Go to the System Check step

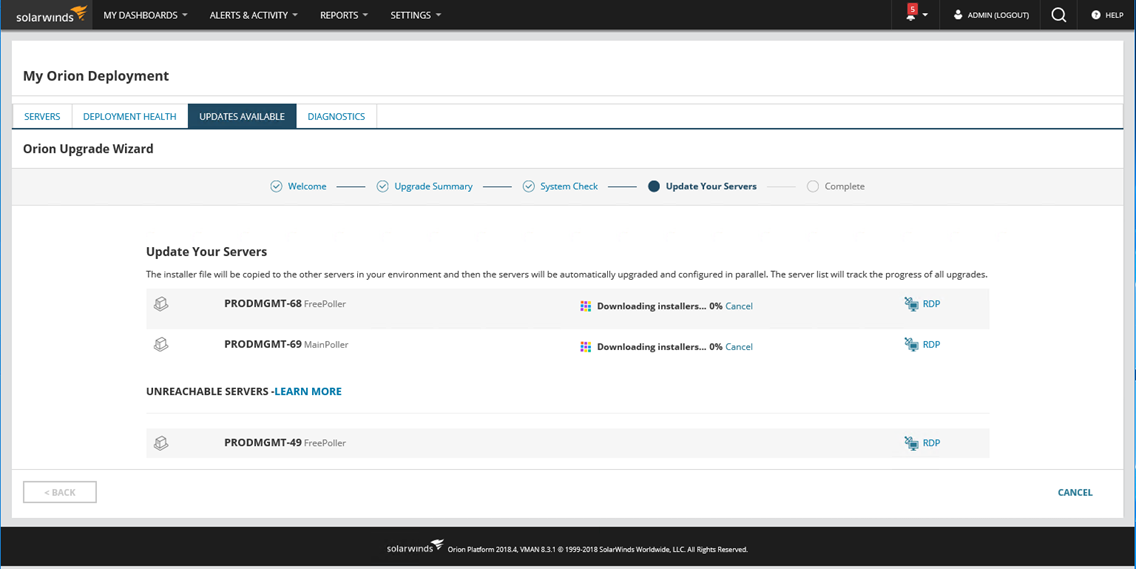coord(569,186)
